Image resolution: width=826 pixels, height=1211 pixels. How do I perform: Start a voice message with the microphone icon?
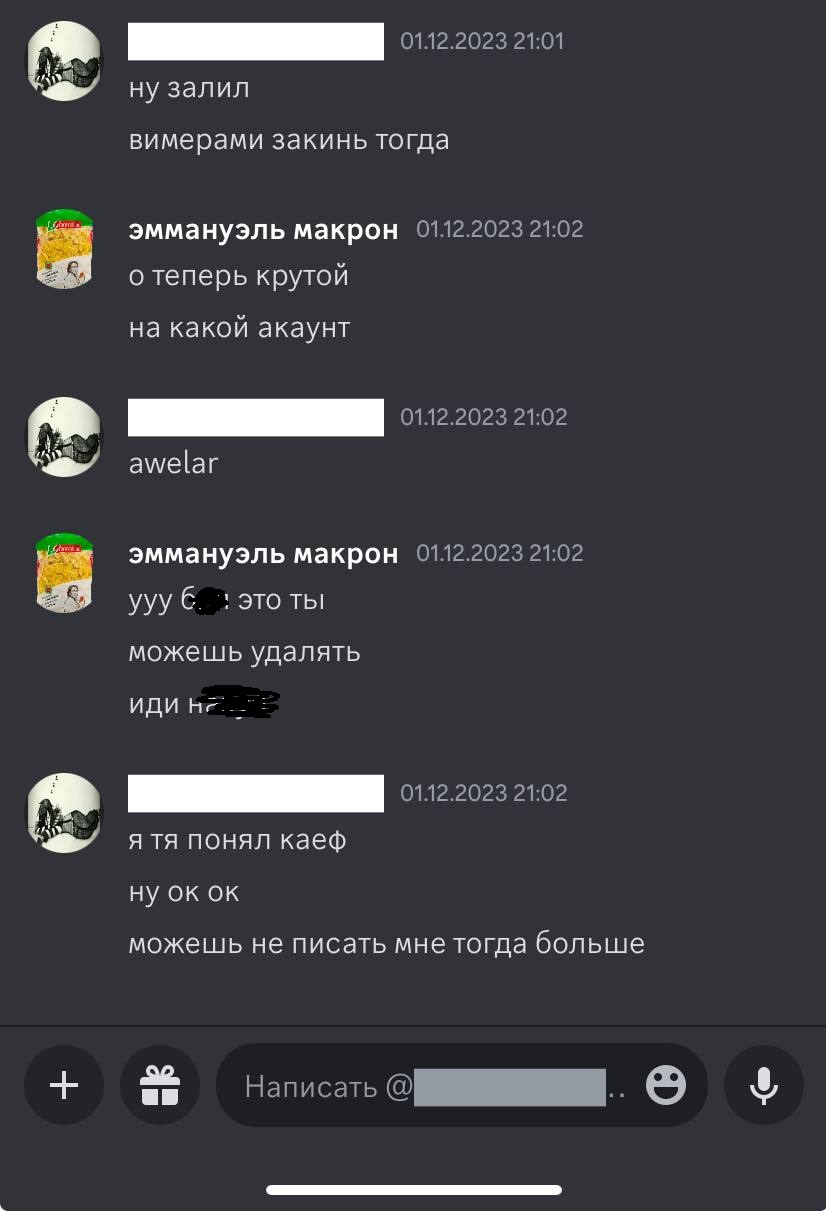tap(764, 1085)
